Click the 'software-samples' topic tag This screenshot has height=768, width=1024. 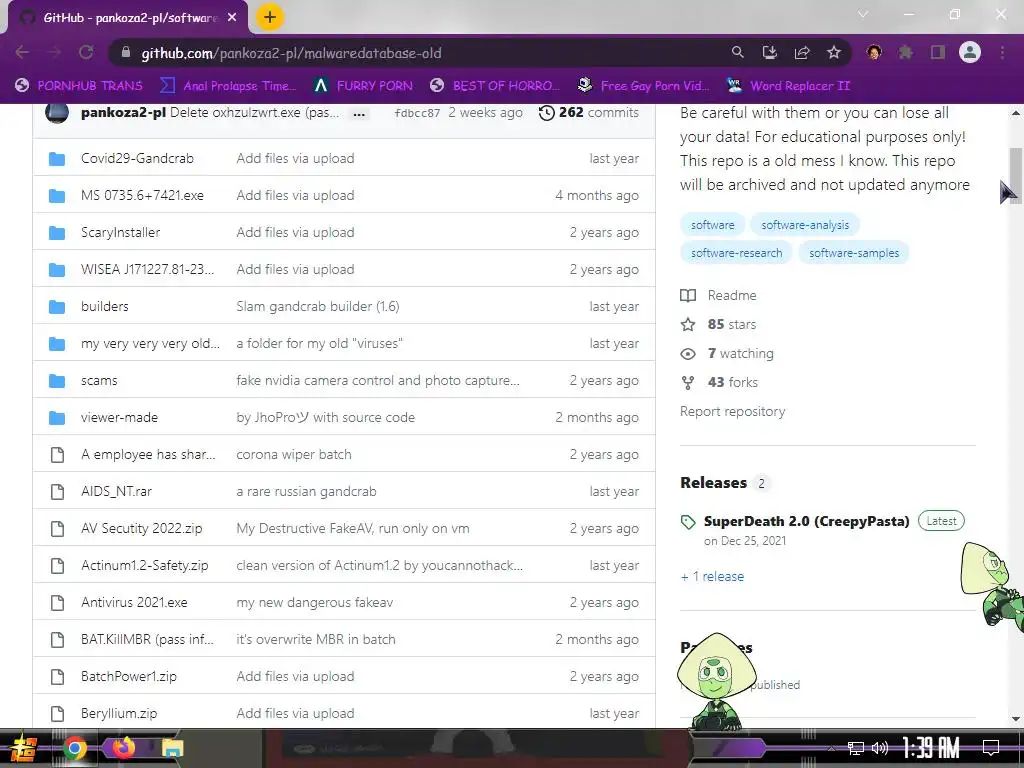point(854,253)
